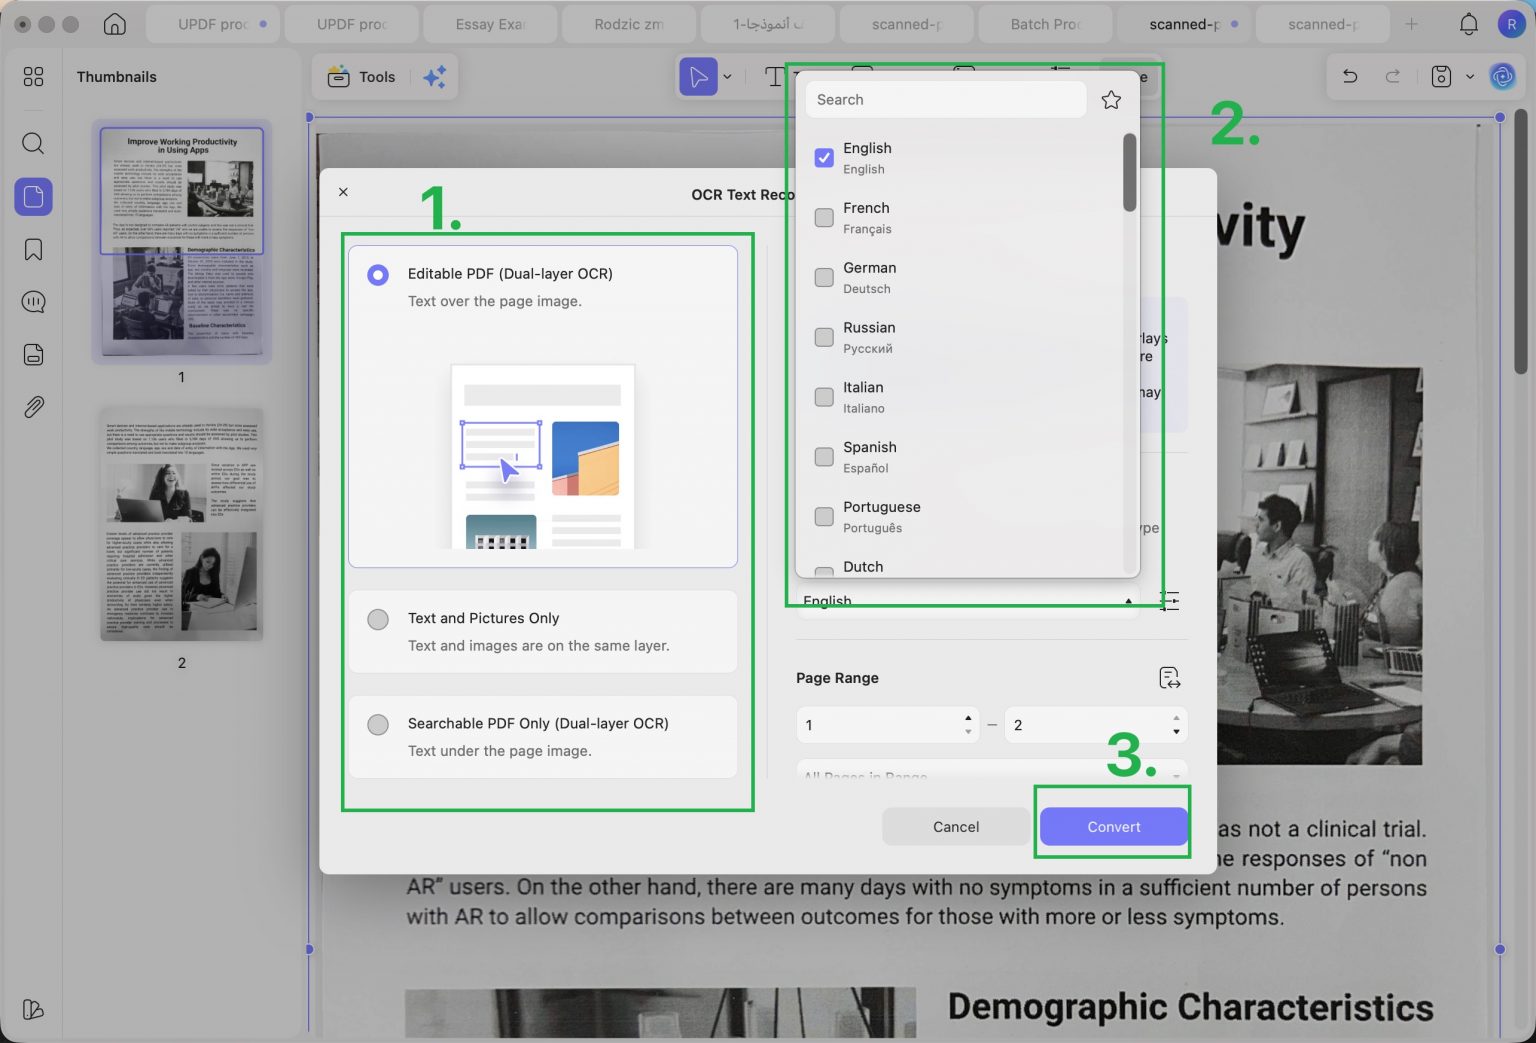1536x1043 pixels.
Task: Switch to Essay Exa tab
Action: (x=490, y=24)
